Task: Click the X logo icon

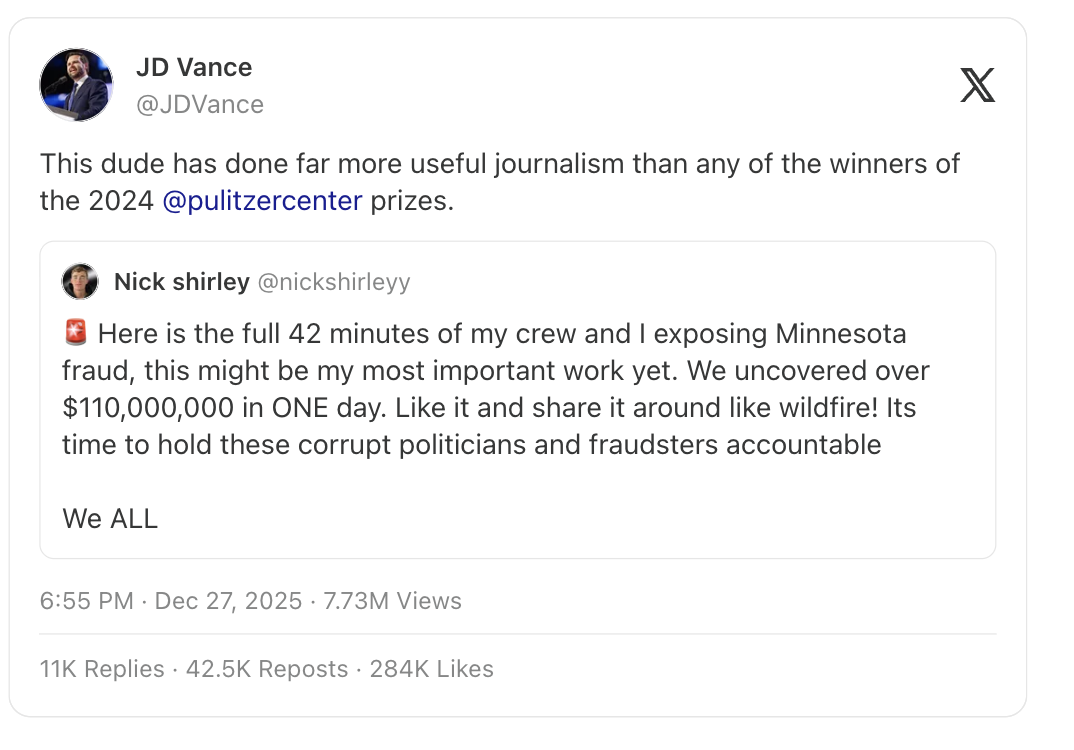Action: [977, 85]
